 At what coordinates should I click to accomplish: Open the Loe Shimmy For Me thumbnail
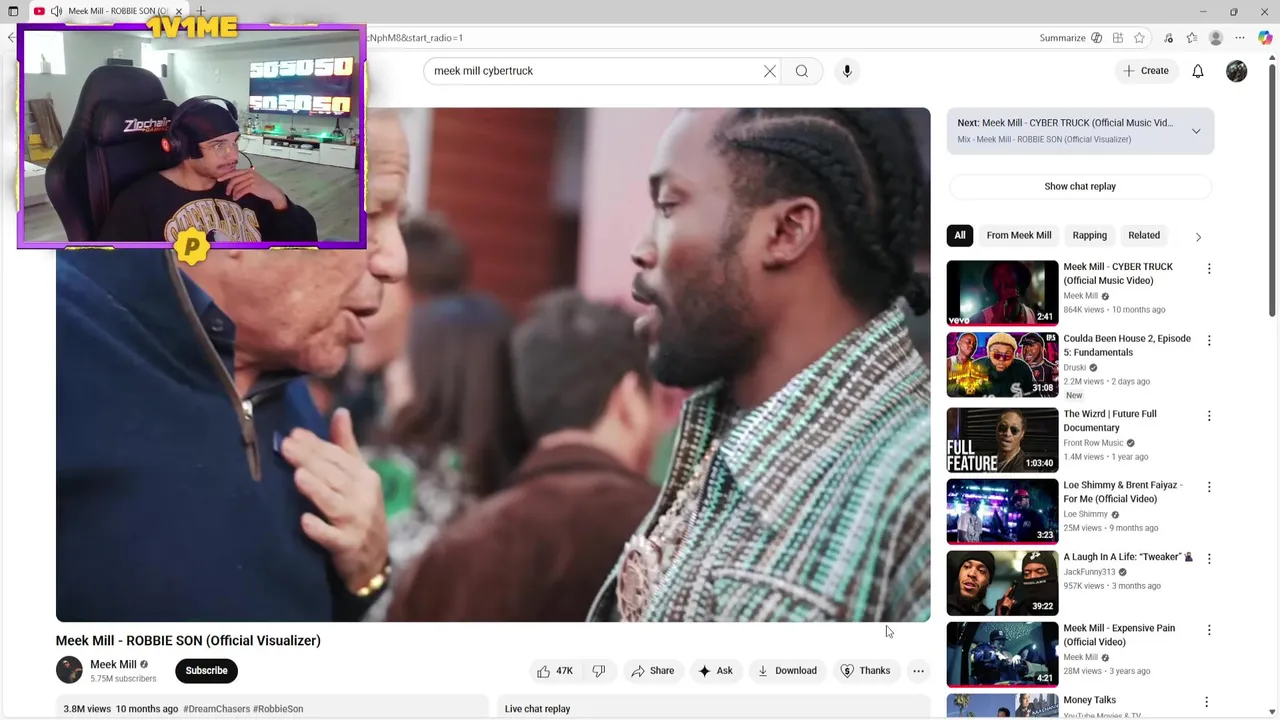1002,511
